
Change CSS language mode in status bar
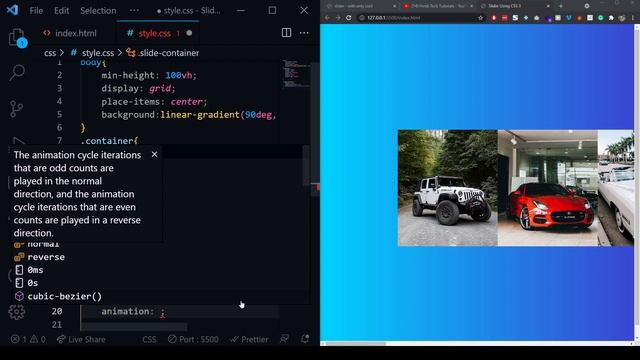pos(149,339)
